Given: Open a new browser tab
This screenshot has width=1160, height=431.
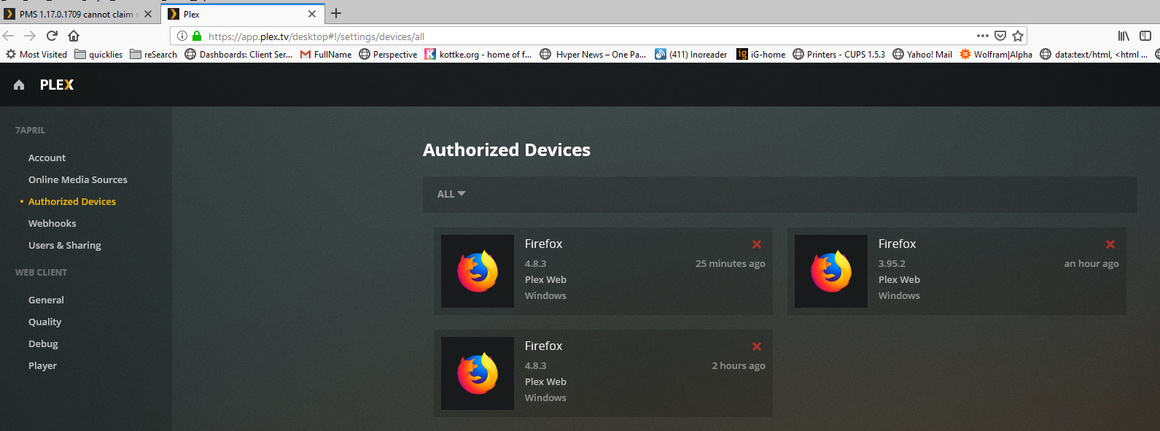Looking at the screenshot, I should 336,13.
